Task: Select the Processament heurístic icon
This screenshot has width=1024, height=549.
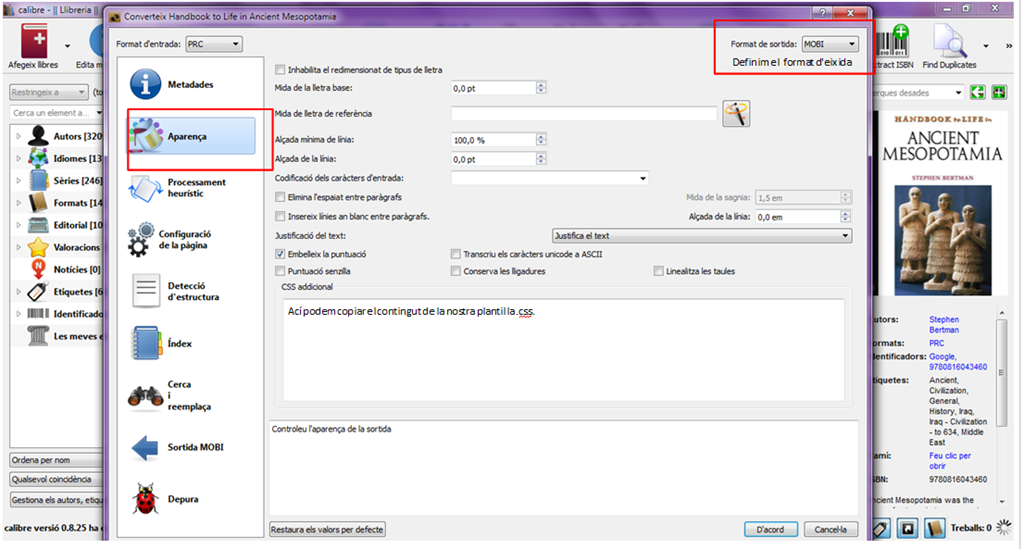Action: tap(144, 189)
